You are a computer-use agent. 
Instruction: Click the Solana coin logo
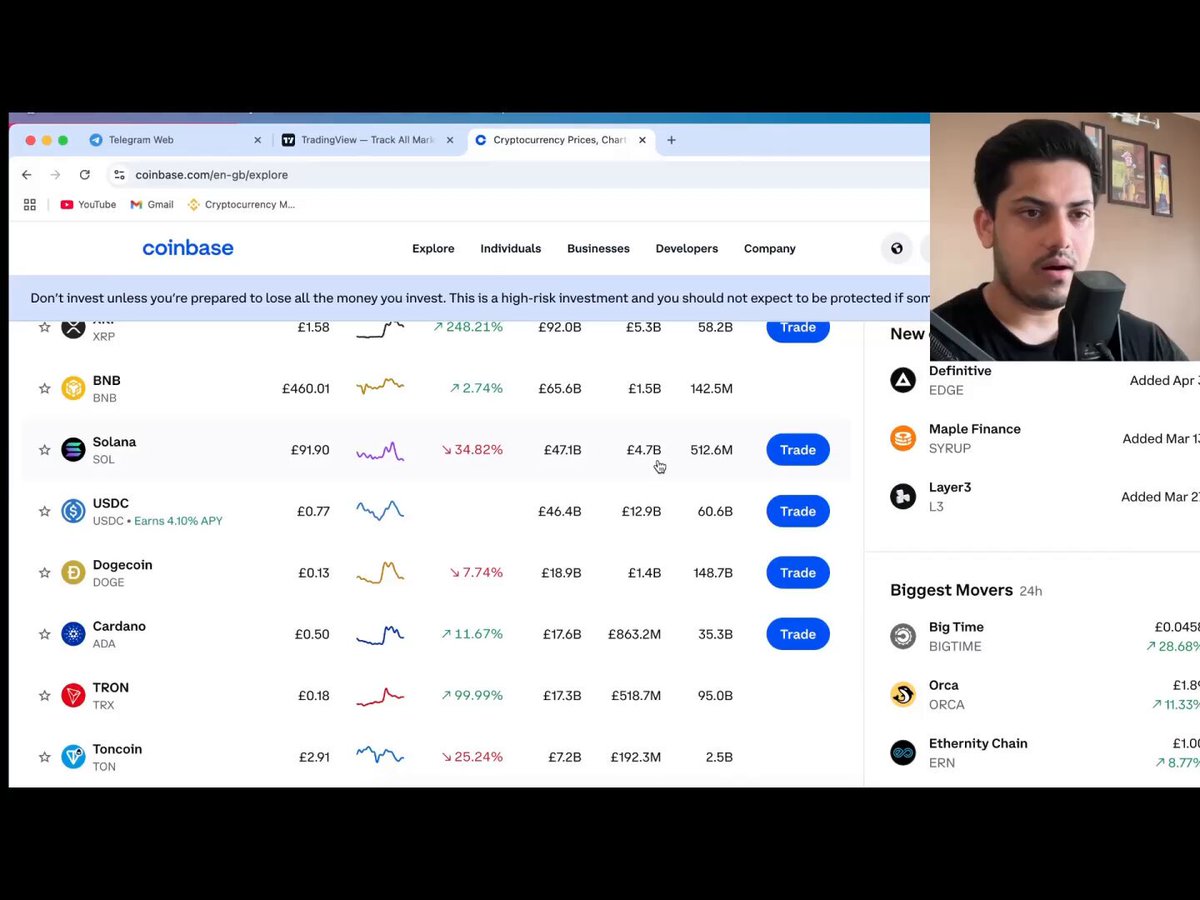(73, 450)
